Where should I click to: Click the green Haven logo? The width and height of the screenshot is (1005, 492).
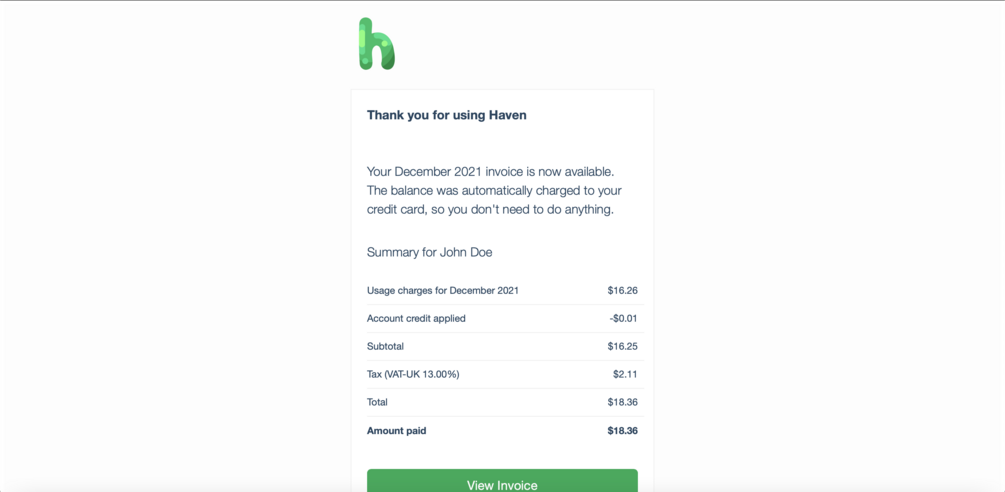point(377,44)
